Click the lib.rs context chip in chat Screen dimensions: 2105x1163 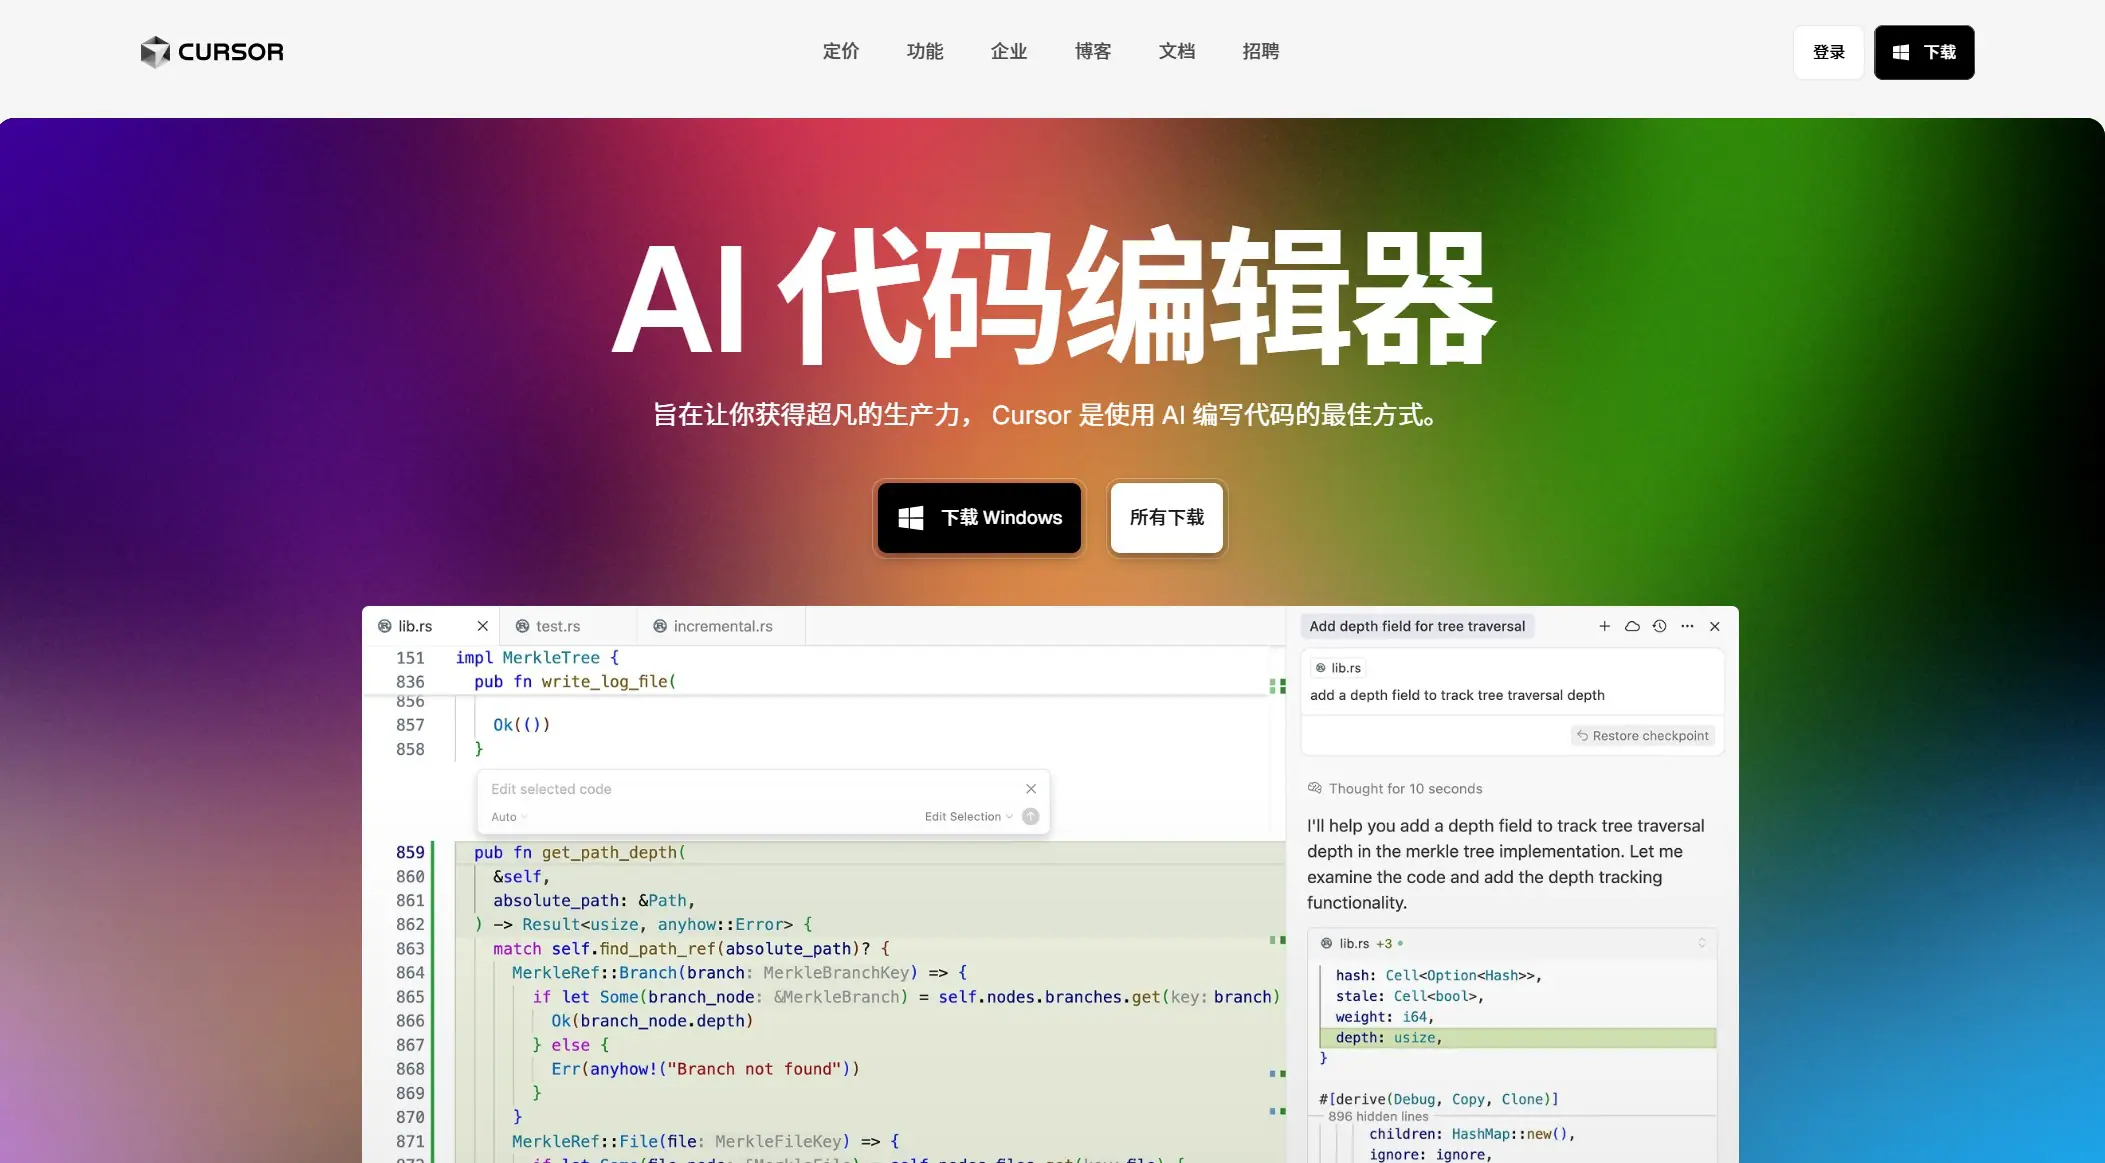point(1338,668)
